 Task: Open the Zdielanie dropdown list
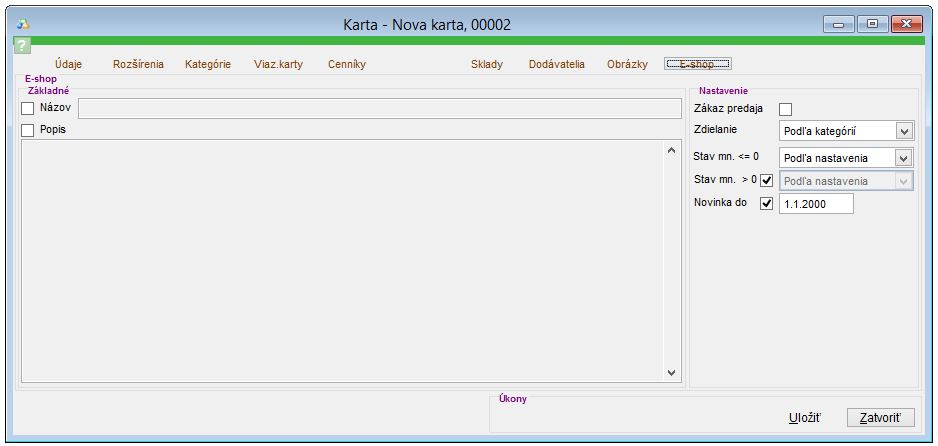(x=904, y=131)
